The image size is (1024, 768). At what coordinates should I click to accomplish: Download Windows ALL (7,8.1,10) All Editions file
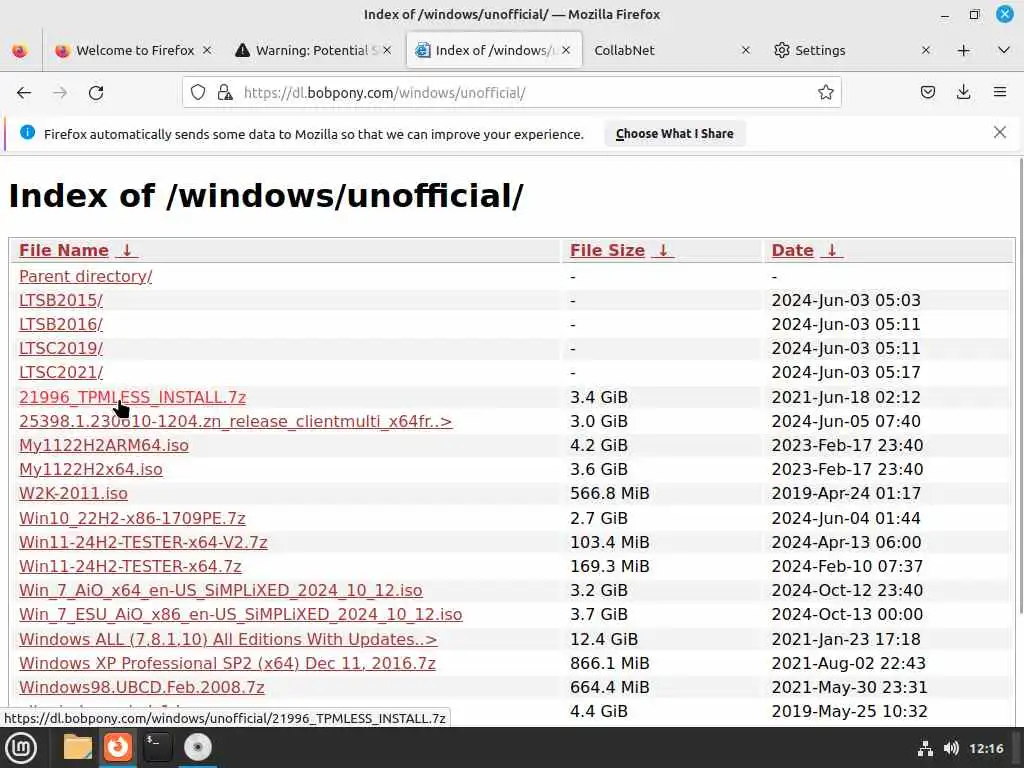(228, 639)
